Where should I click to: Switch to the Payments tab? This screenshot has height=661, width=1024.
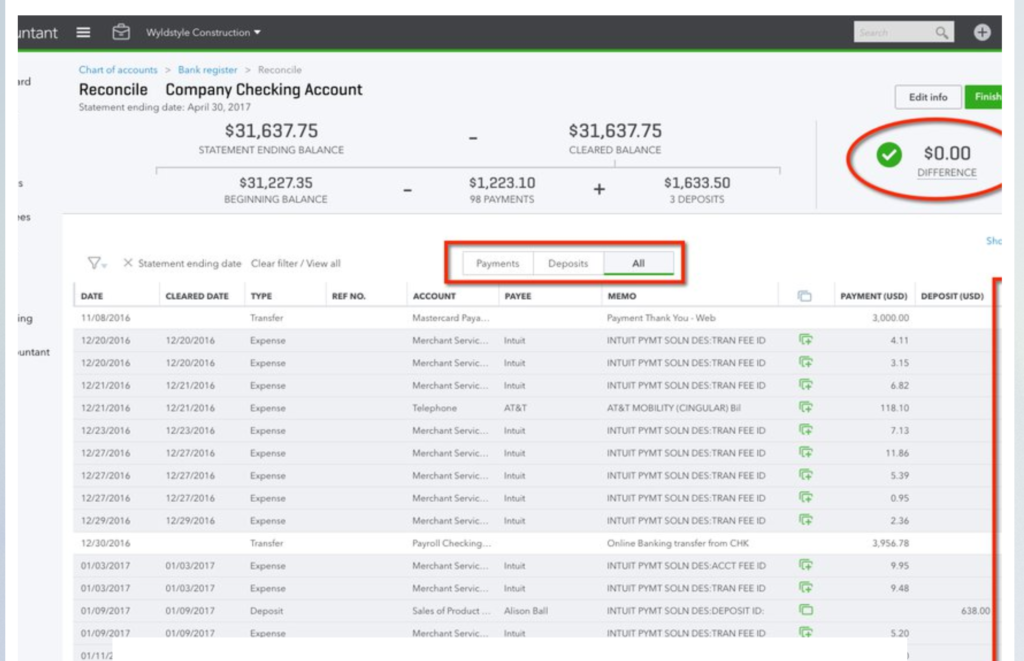tap(497, 264)
